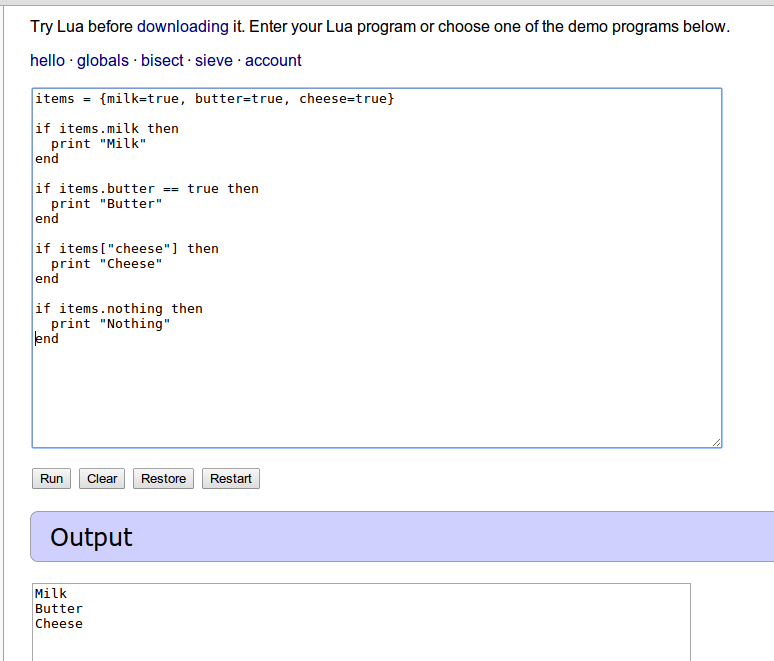Click the Restart button
The image size is (774, 661).
coord(231,478)
